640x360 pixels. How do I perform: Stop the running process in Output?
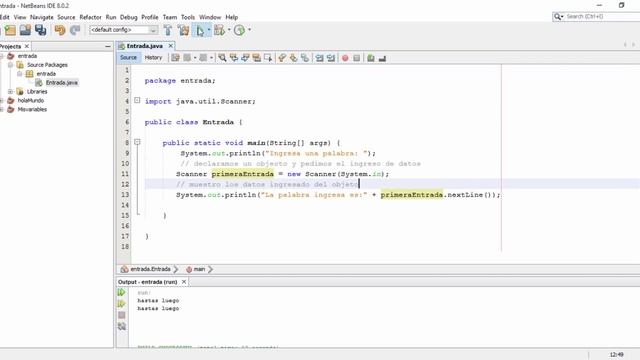122,315
